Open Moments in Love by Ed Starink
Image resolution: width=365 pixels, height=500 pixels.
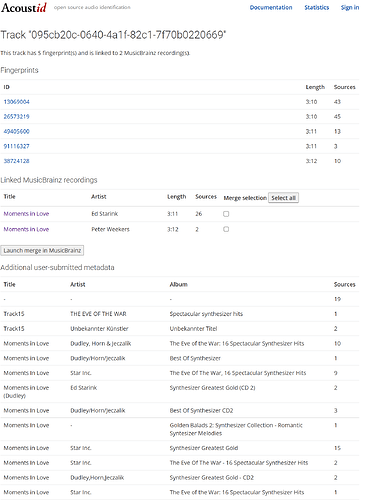click(x=26, y=214)
